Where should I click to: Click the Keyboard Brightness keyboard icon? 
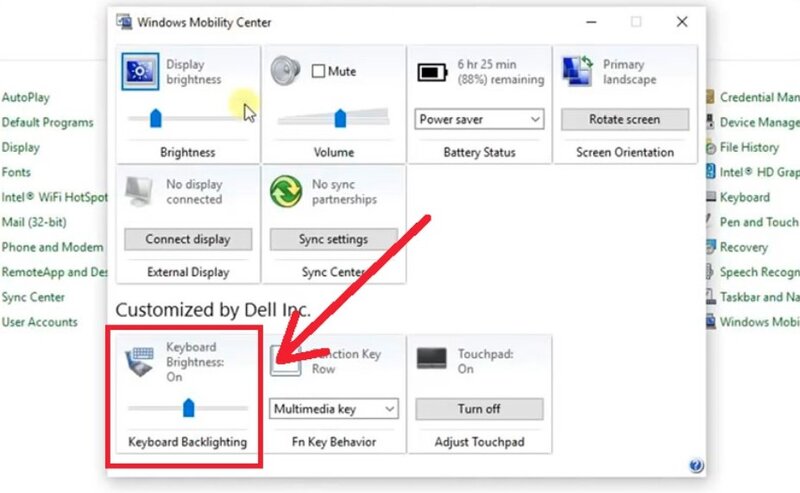pos(139,361)
